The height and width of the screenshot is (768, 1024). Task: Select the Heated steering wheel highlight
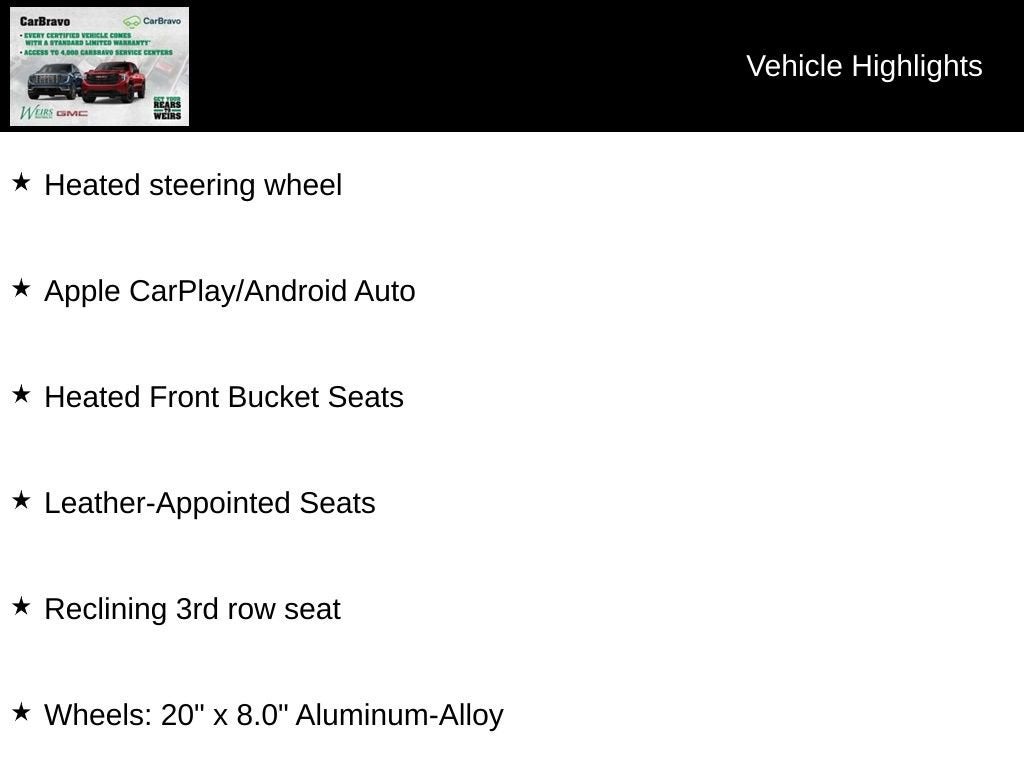coord(193,185)
